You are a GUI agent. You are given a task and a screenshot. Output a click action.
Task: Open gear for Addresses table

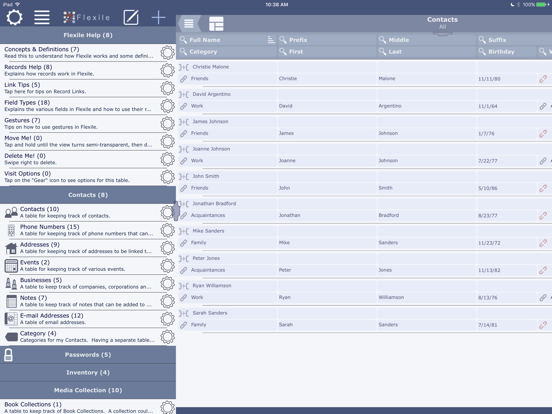point(168,248)
